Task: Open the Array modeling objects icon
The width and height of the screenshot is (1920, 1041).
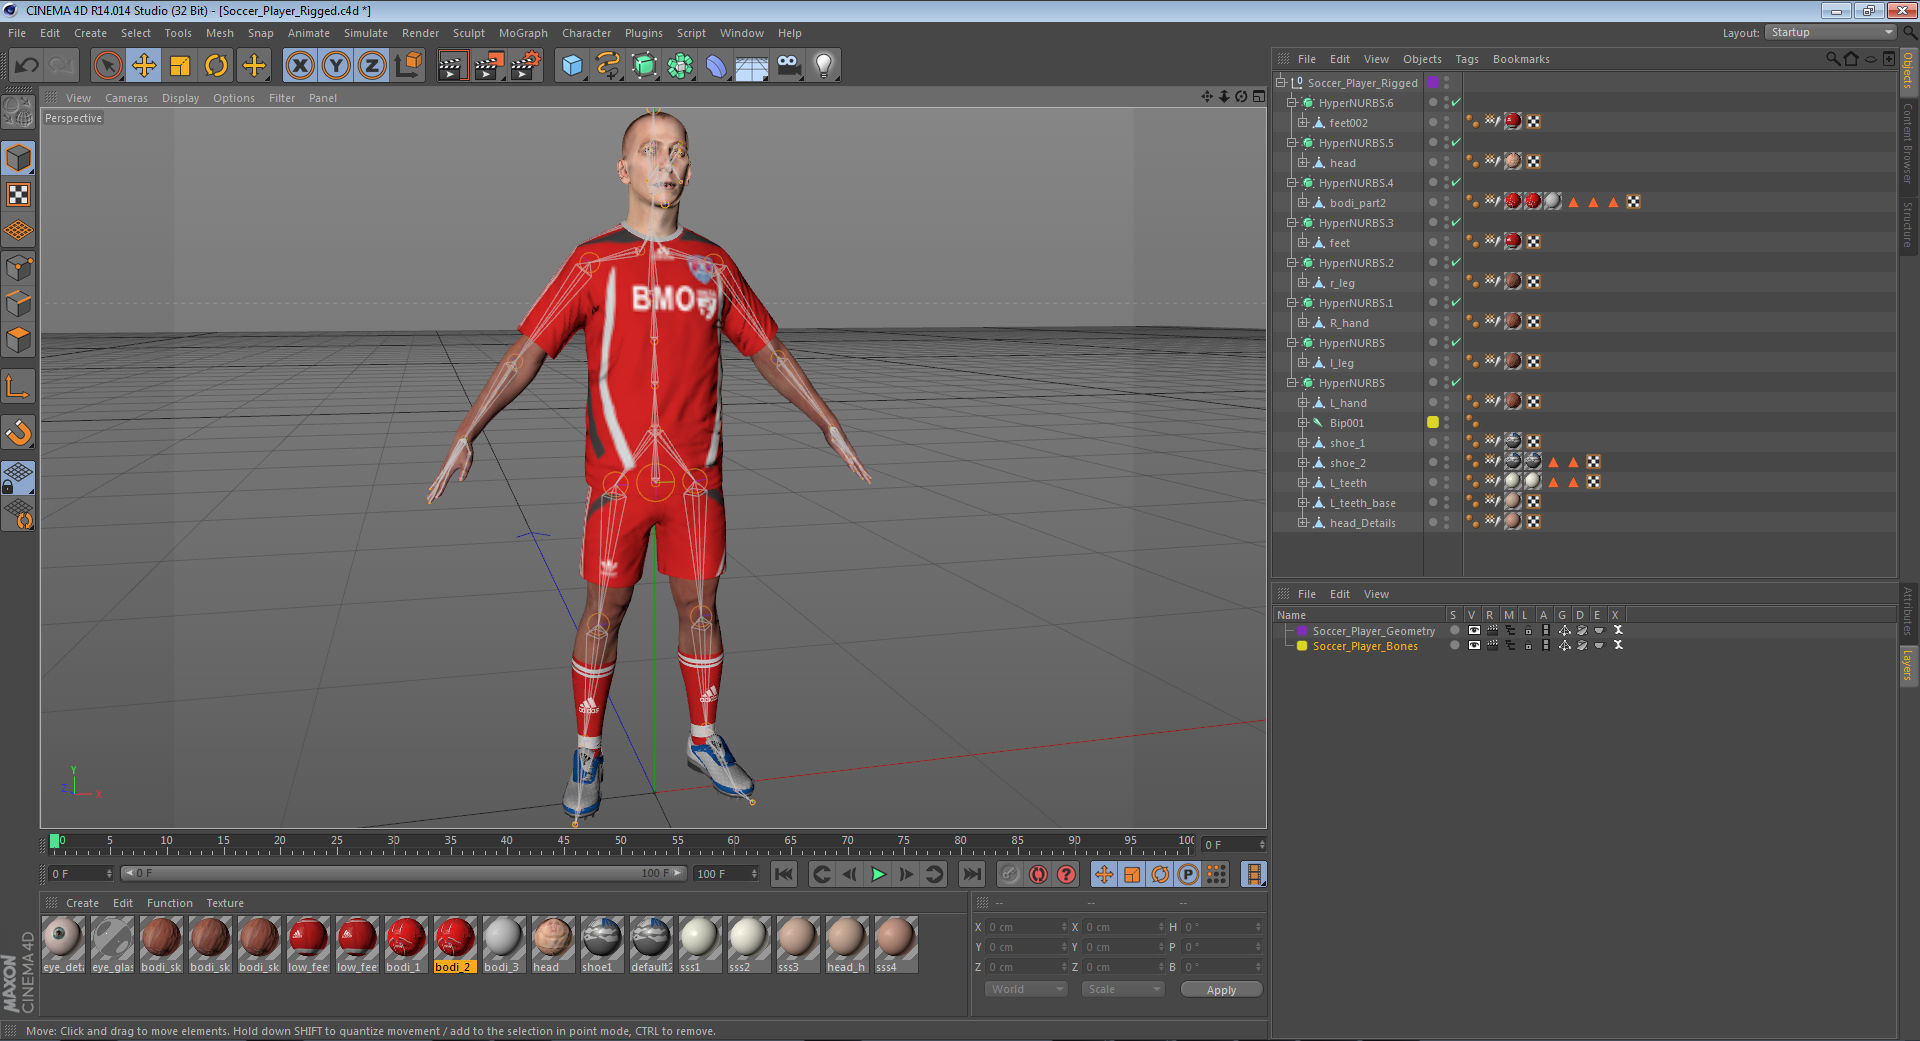Action: tap(680, 66)
